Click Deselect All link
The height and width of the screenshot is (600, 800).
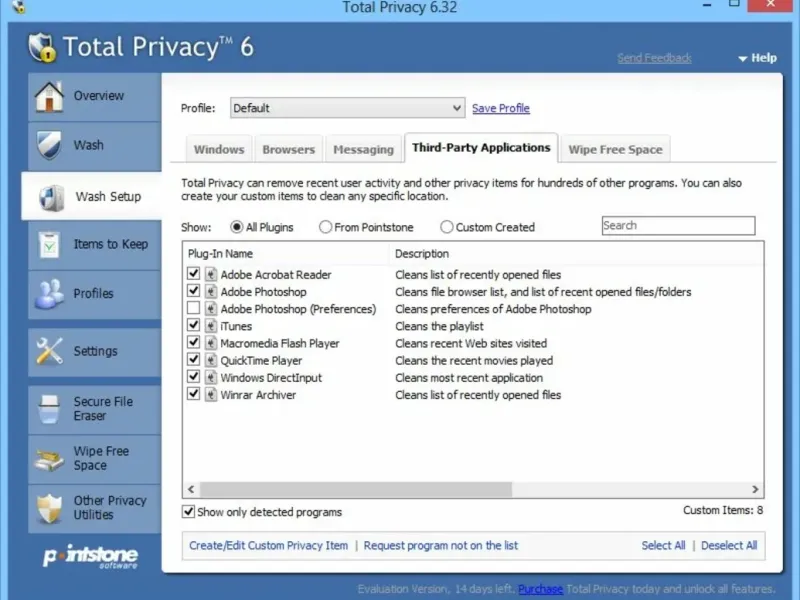tap(729, 545)
